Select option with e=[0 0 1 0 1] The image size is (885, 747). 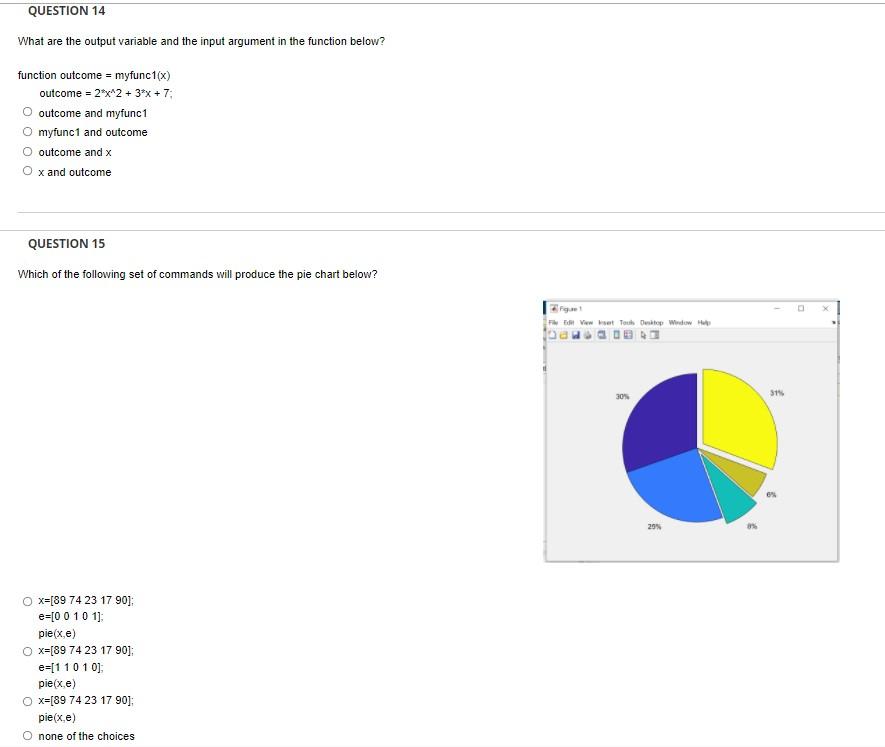[28, 601]
